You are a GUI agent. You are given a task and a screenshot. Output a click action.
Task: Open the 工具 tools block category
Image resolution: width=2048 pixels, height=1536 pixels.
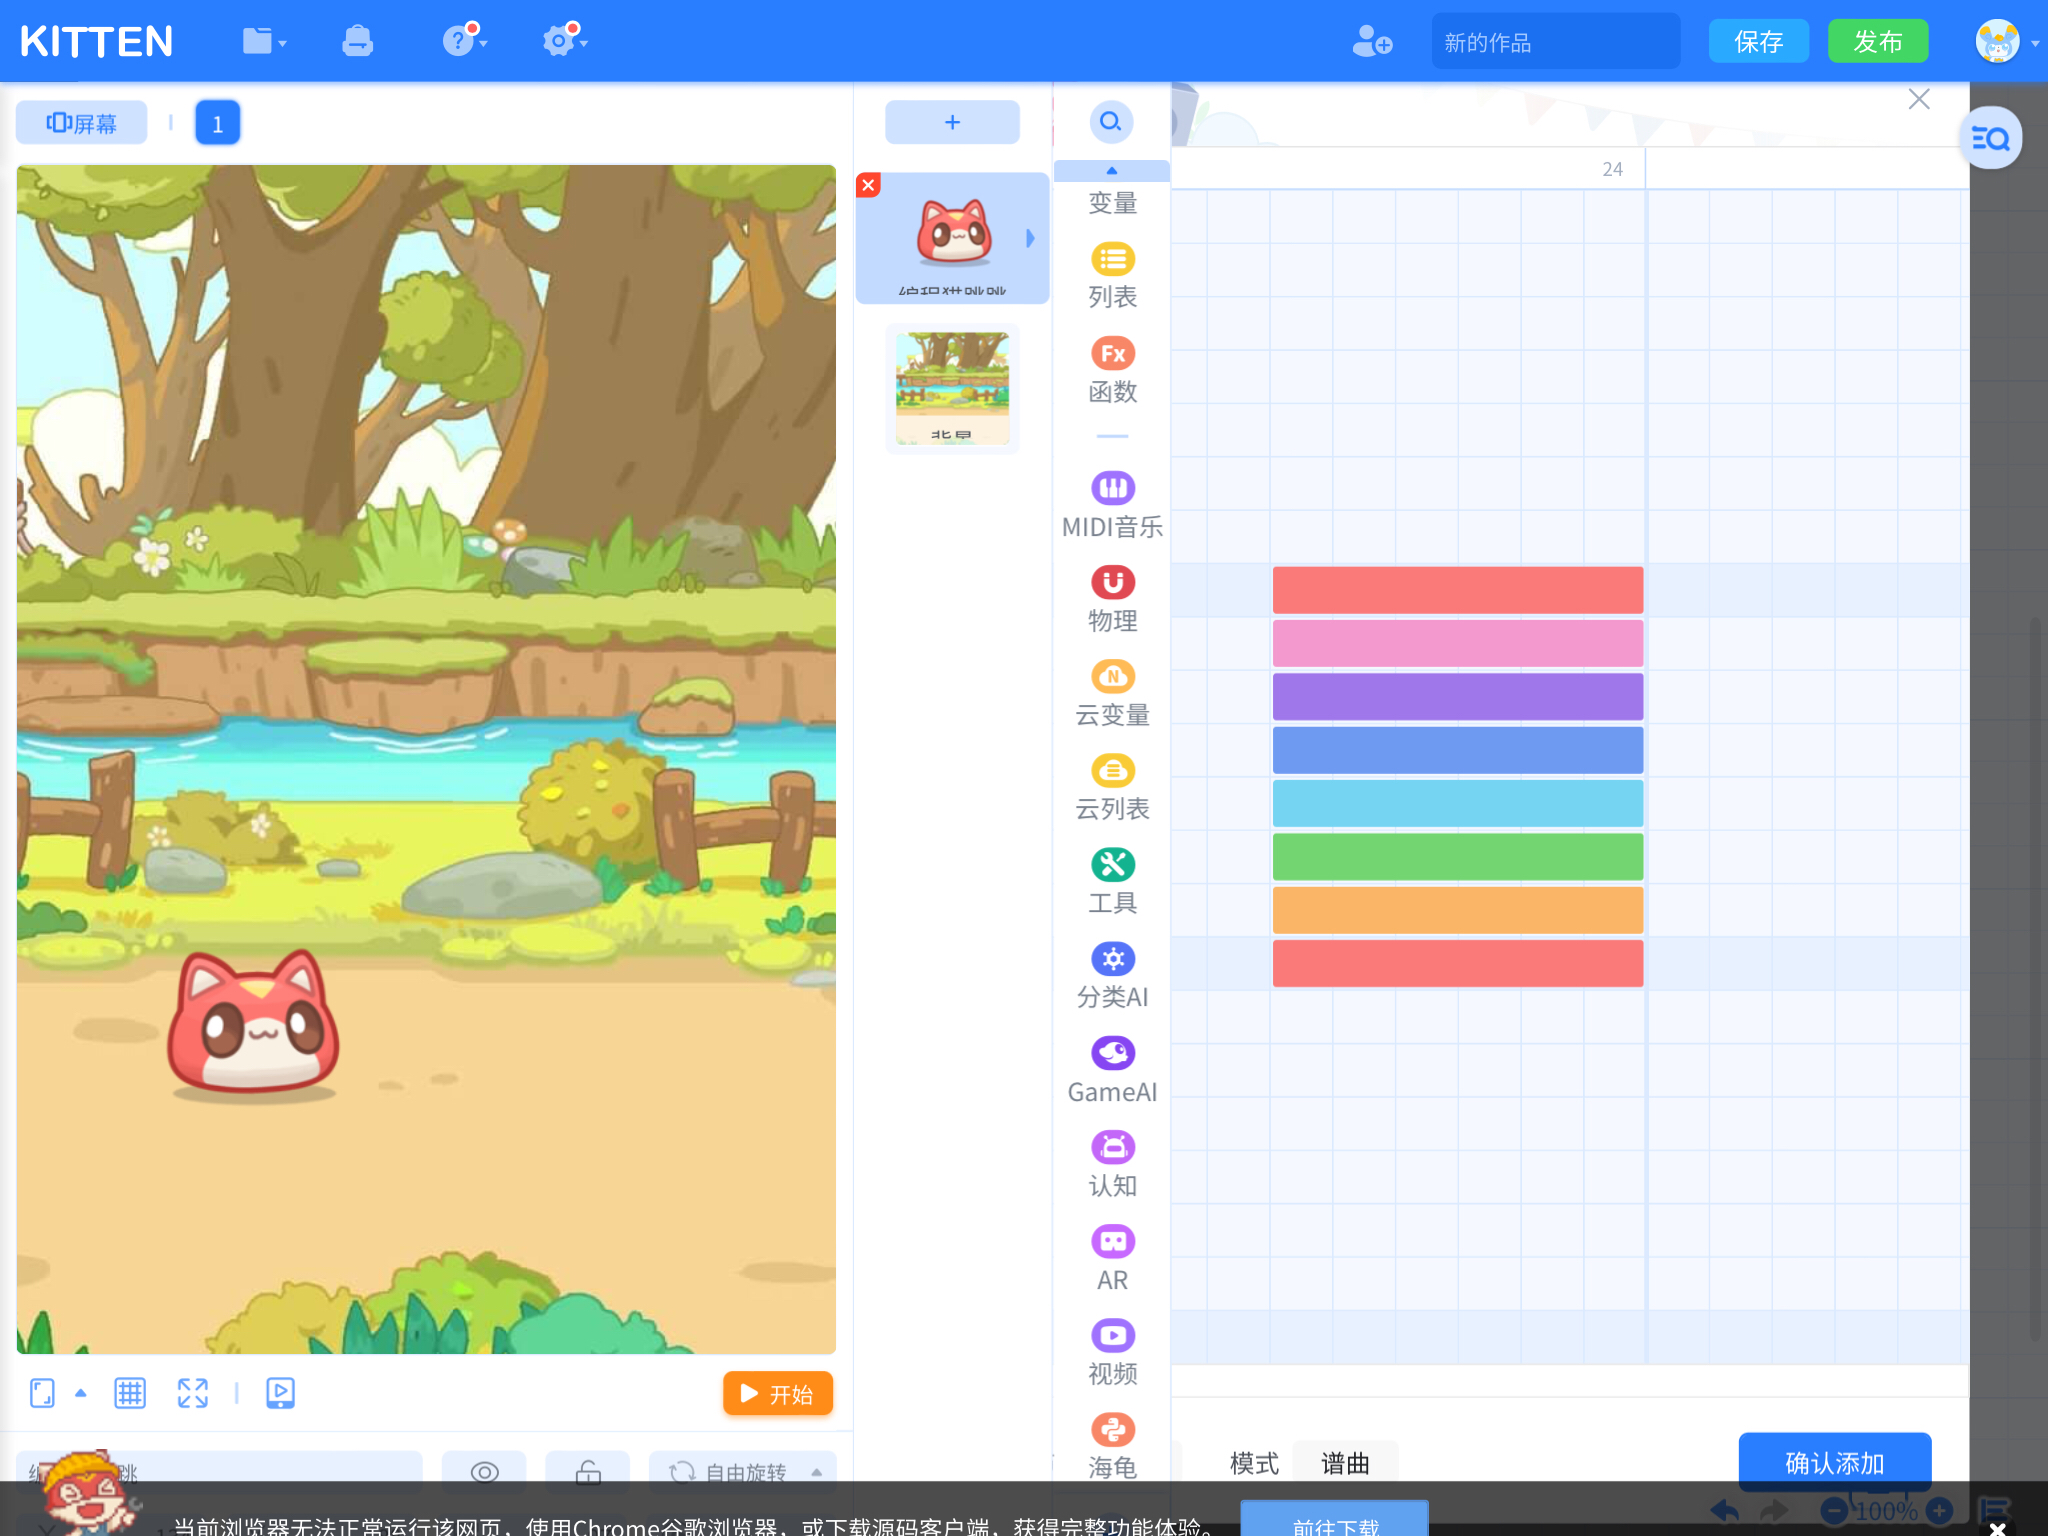click(1112, 882)
